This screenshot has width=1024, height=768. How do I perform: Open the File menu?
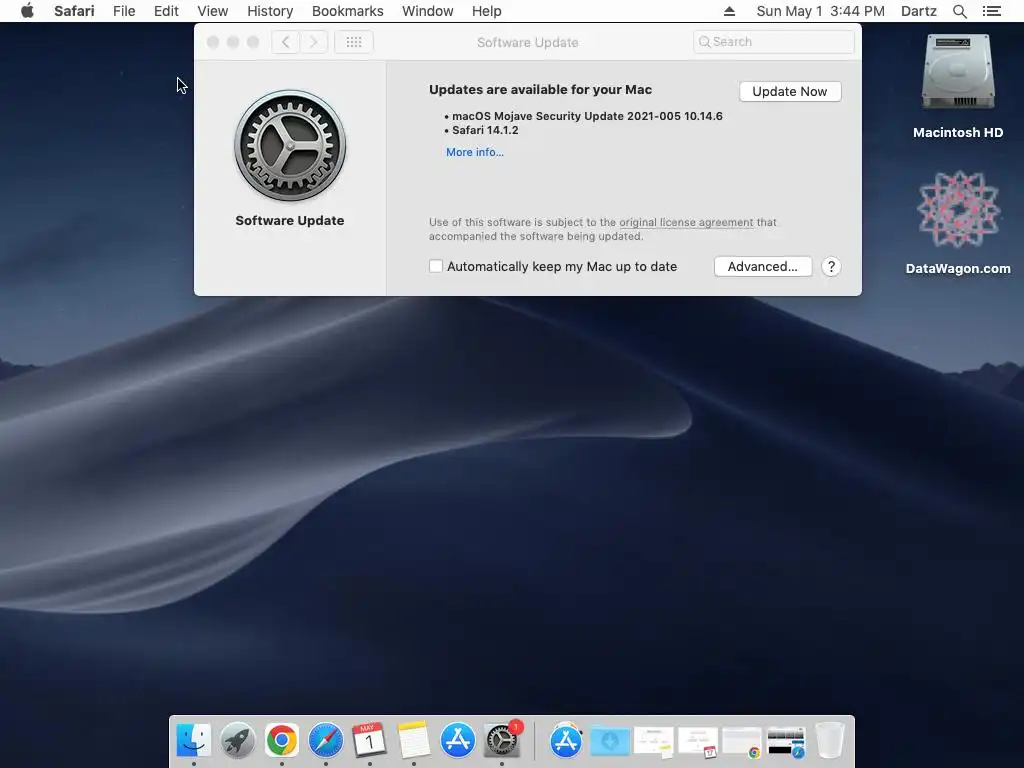[124, 11]
